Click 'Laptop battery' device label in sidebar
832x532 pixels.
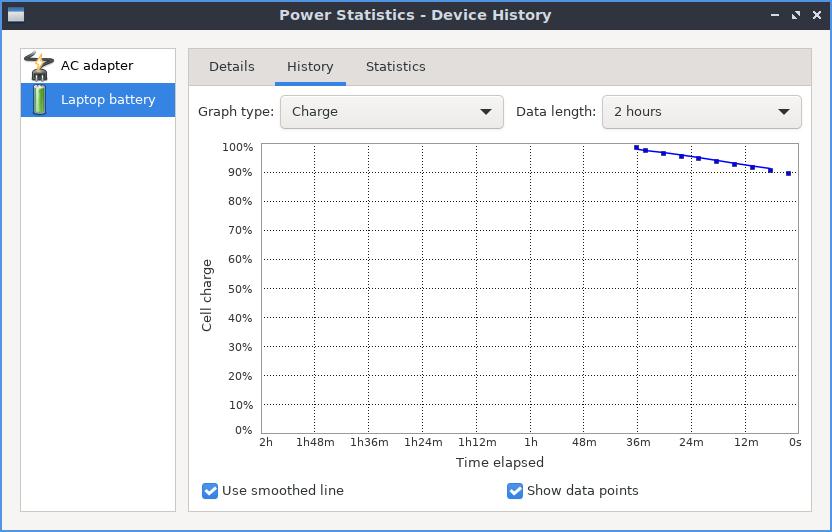108,100
